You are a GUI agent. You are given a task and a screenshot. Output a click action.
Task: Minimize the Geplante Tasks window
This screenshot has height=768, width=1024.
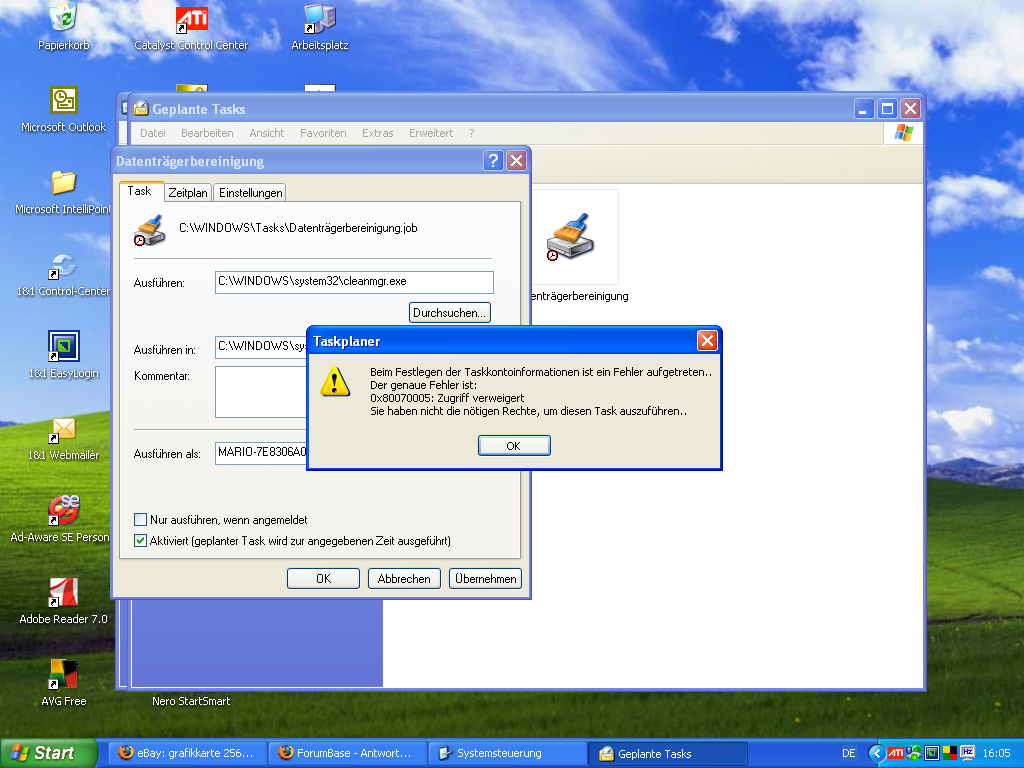(x=864, y=108)
